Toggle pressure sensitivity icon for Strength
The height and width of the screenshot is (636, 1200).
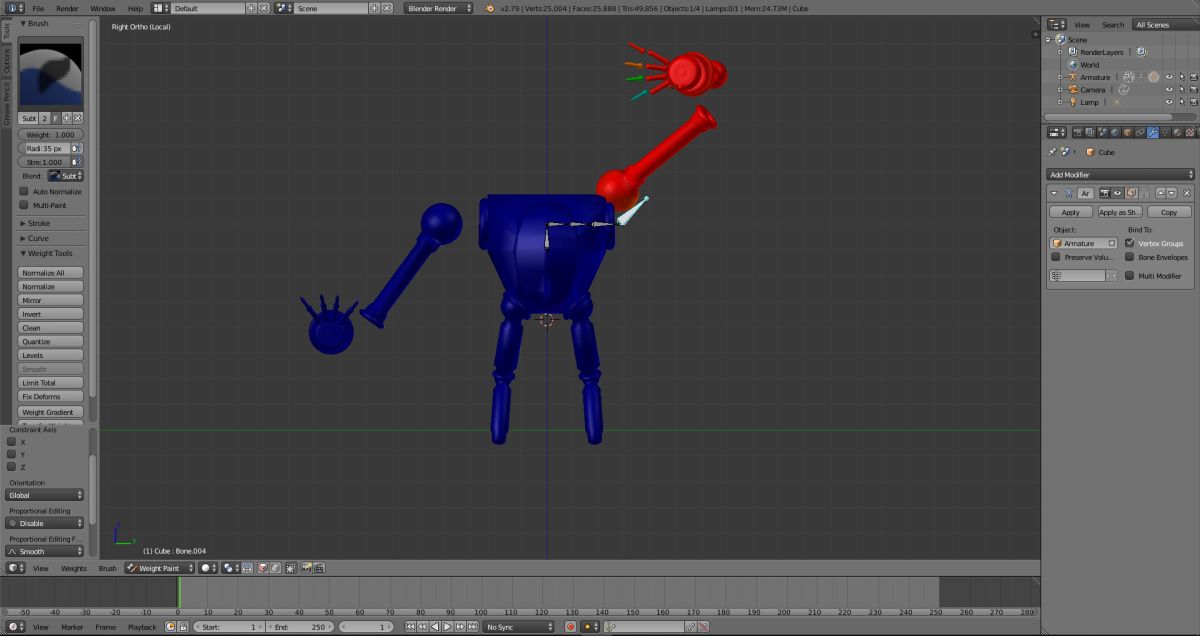77,162
